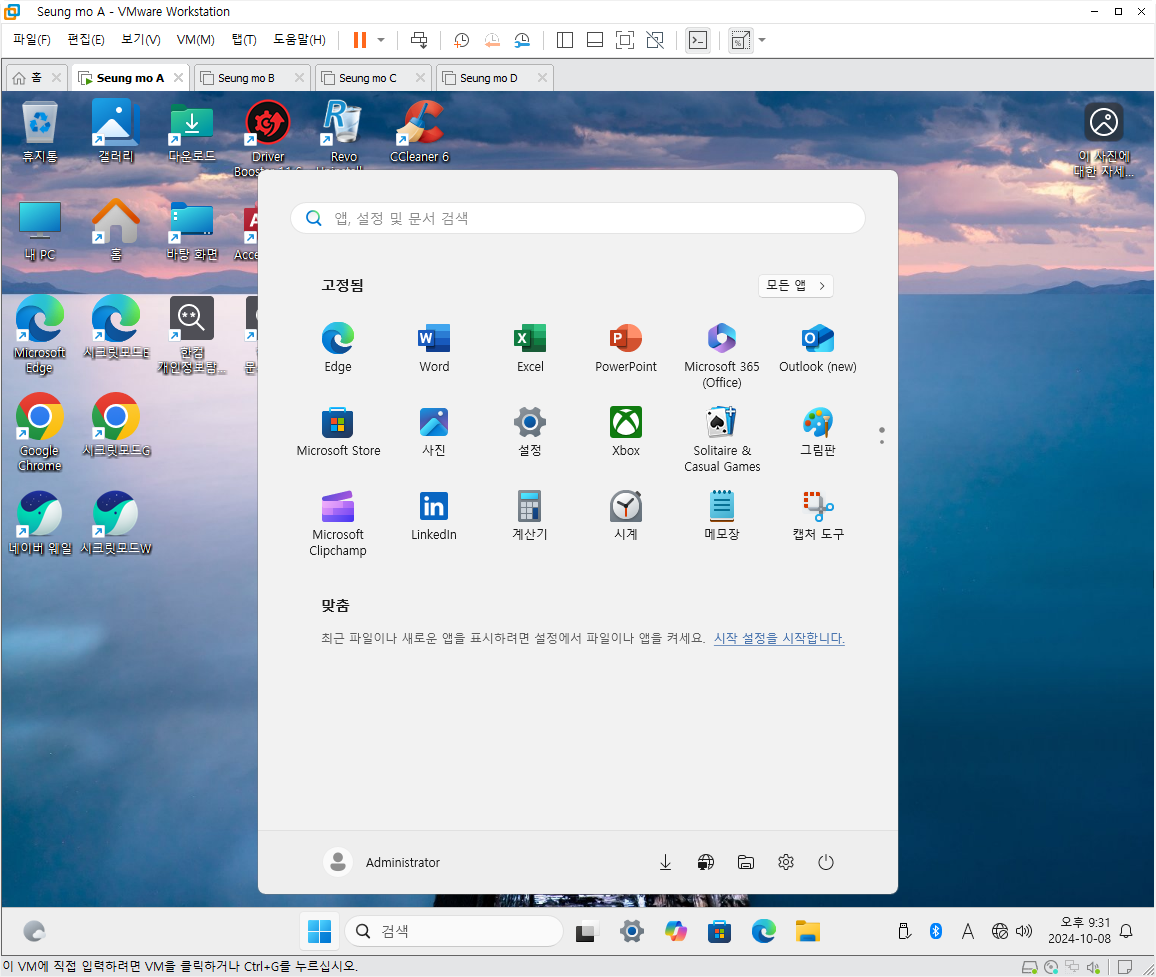Open 편집(E) menu
Image resolution: width=1156 pixels, height=977 pixels.
(x=86, y=40)
